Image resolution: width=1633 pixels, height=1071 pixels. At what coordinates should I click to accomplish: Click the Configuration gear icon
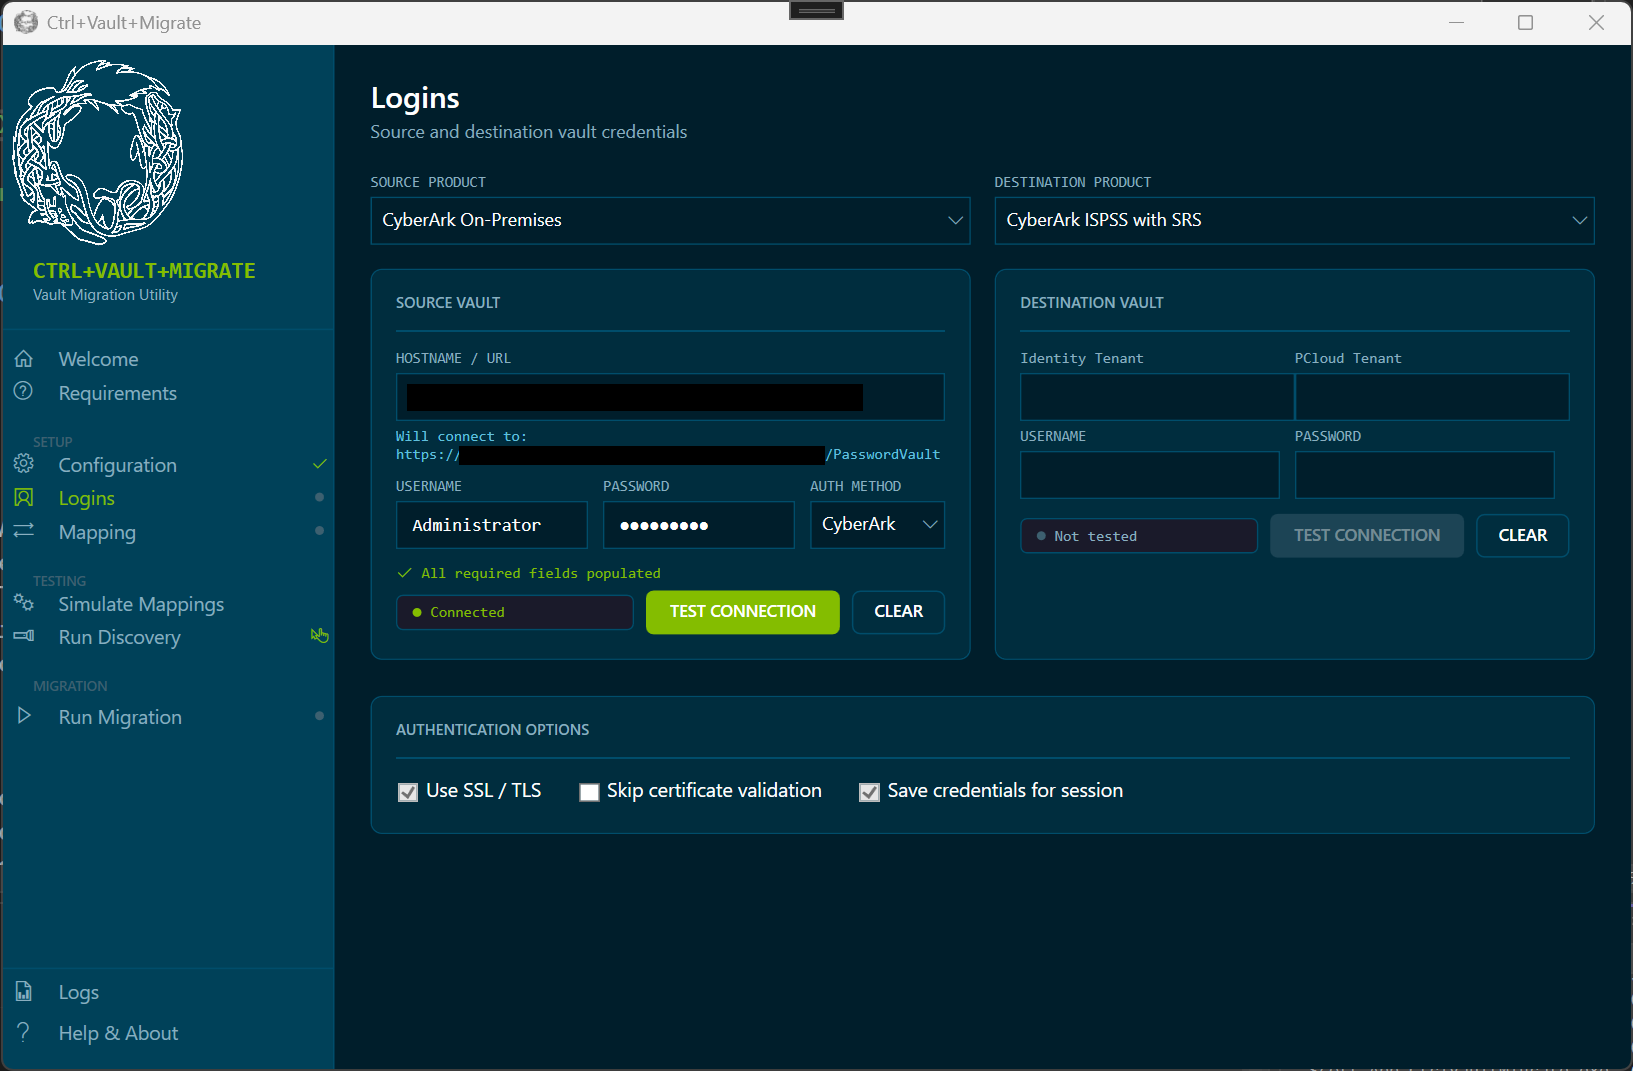pos(24,464)
